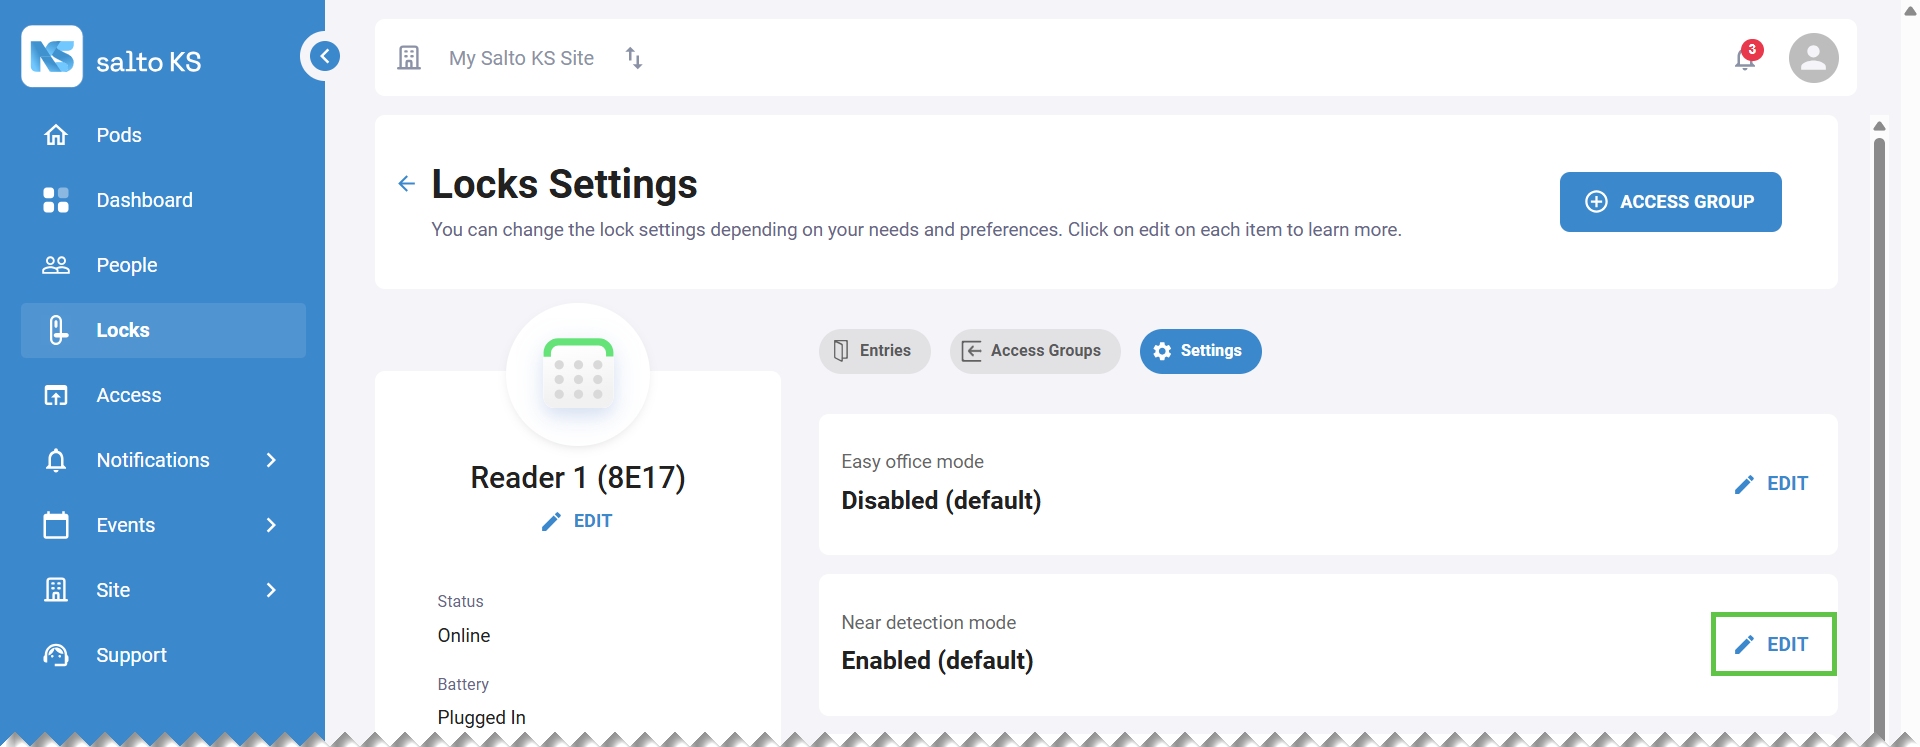Click the Locks icon in the sidebar
1920x747 pixels.
click(56, 330)
